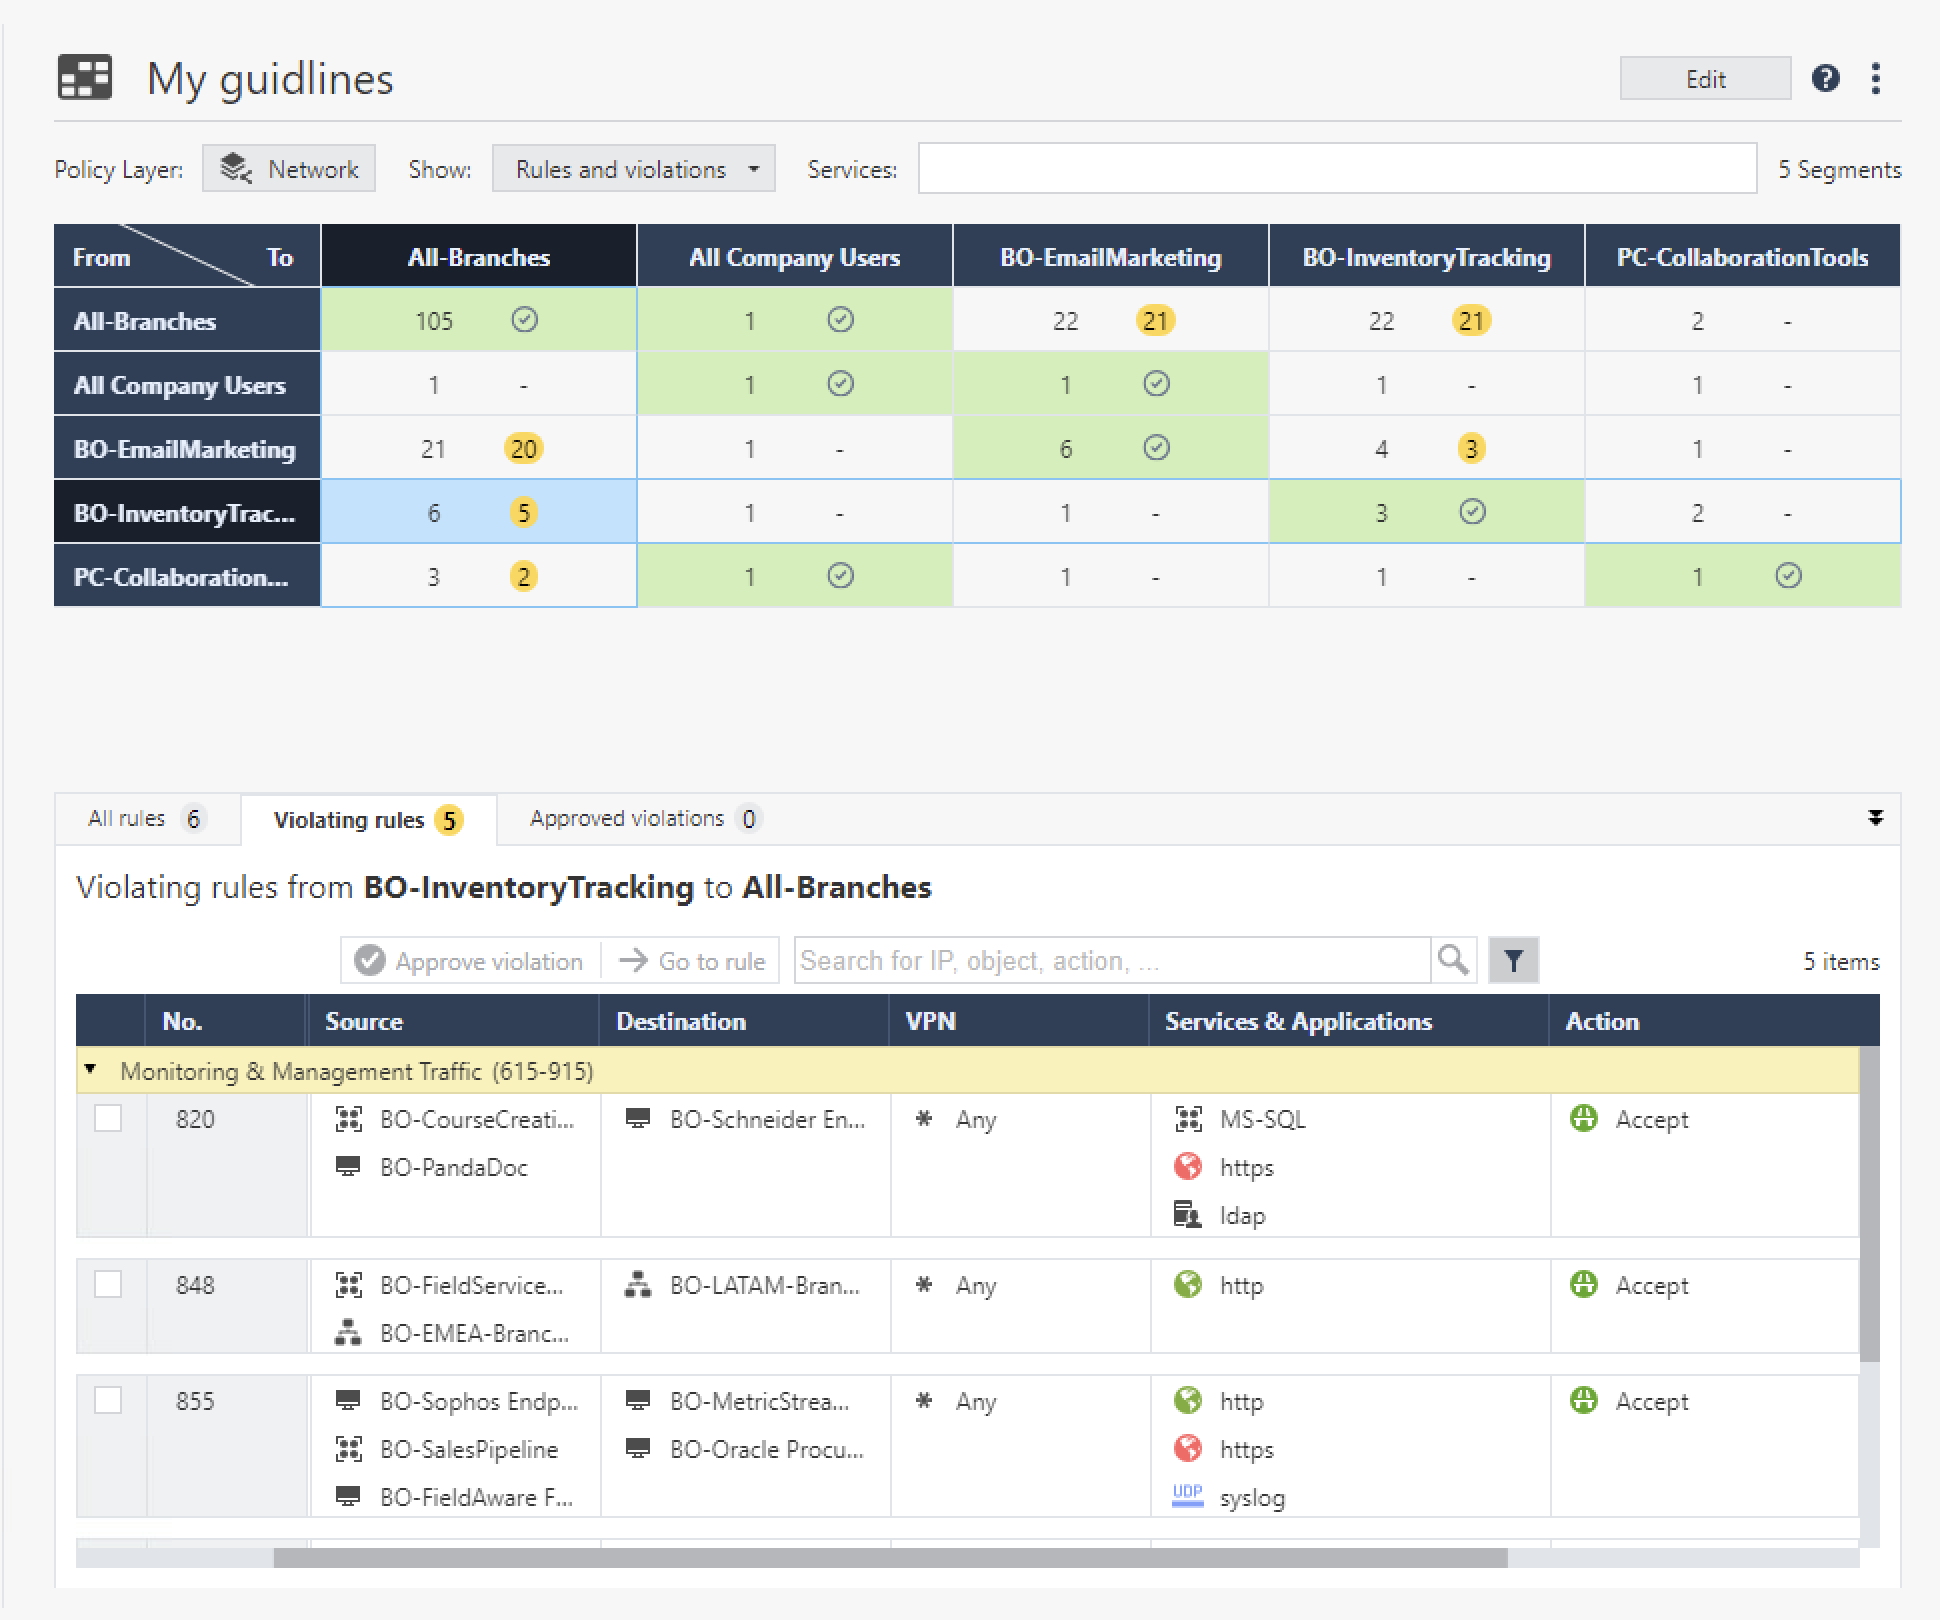The image size is (1940, 1620).
Task: Click the Approve violation button
Action: pyautogui.click(x=470, y=961)
